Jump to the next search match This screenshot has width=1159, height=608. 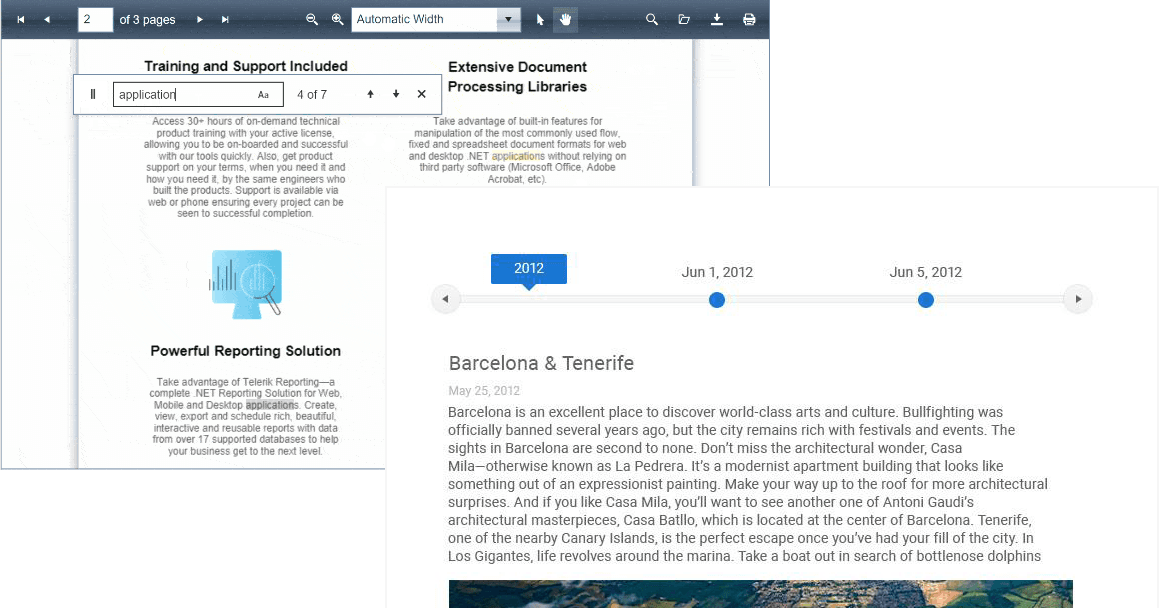point(395,93)
